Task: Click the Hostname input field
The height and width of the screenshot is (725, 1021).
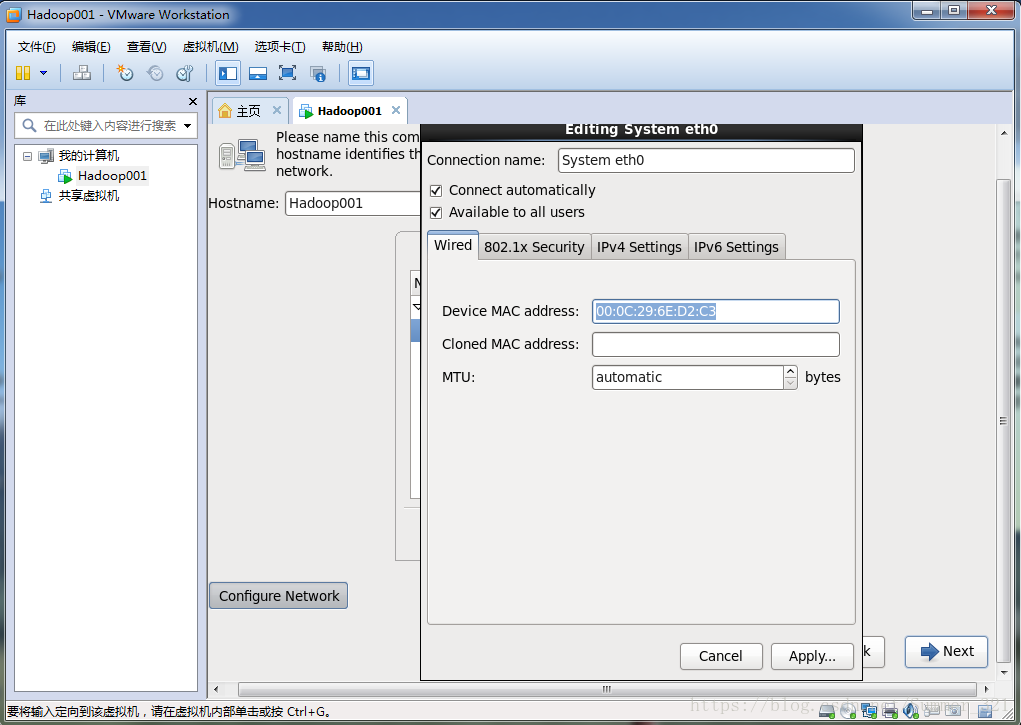Action: click(x=352, y=203)
